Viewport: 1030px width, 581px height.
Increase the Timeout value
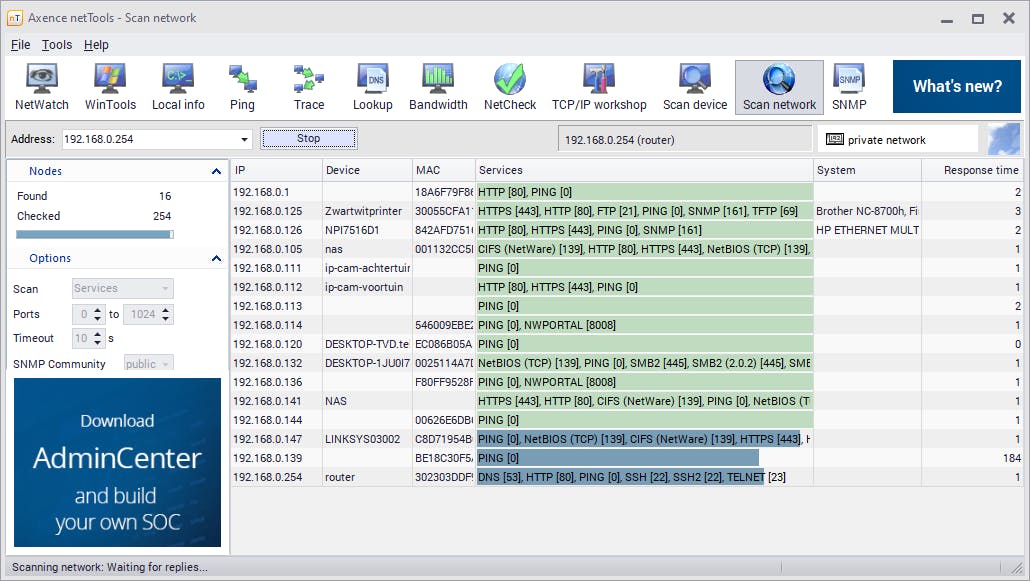tap(98, 334)
